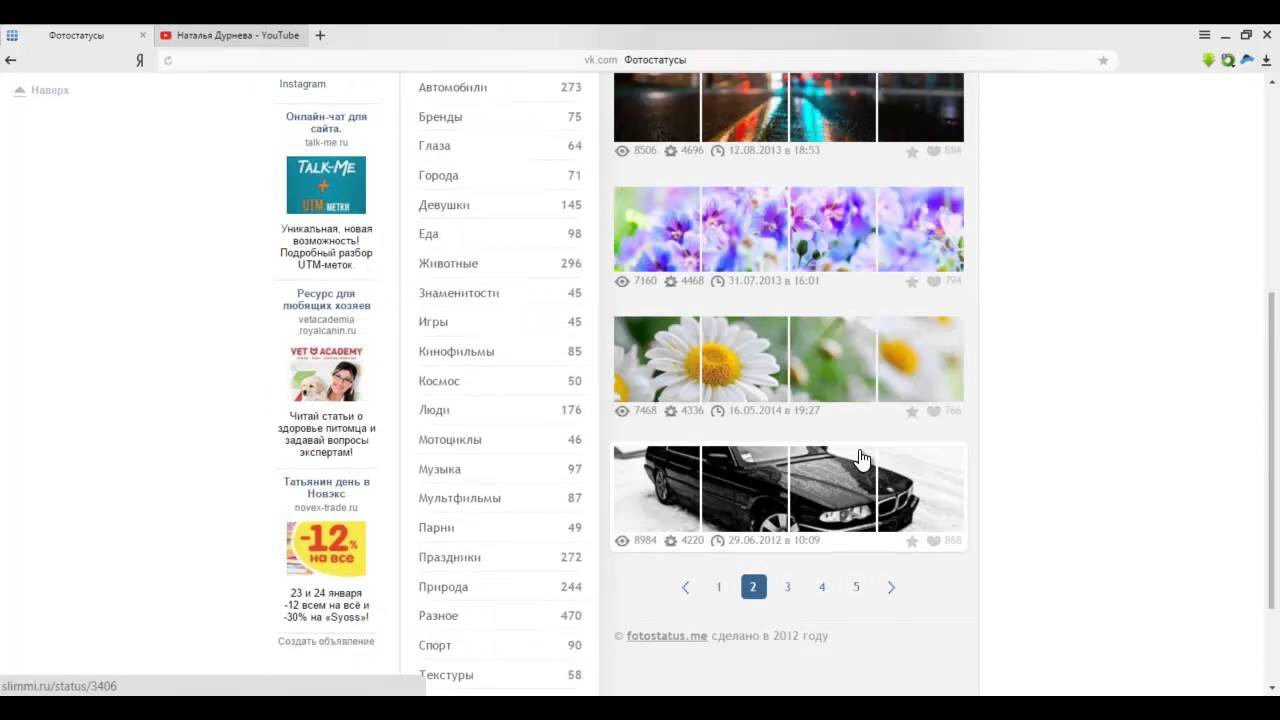Go to next page with right chevron
The width and height of the screenshot is (1280, 720).
click(x=891, y=588)
